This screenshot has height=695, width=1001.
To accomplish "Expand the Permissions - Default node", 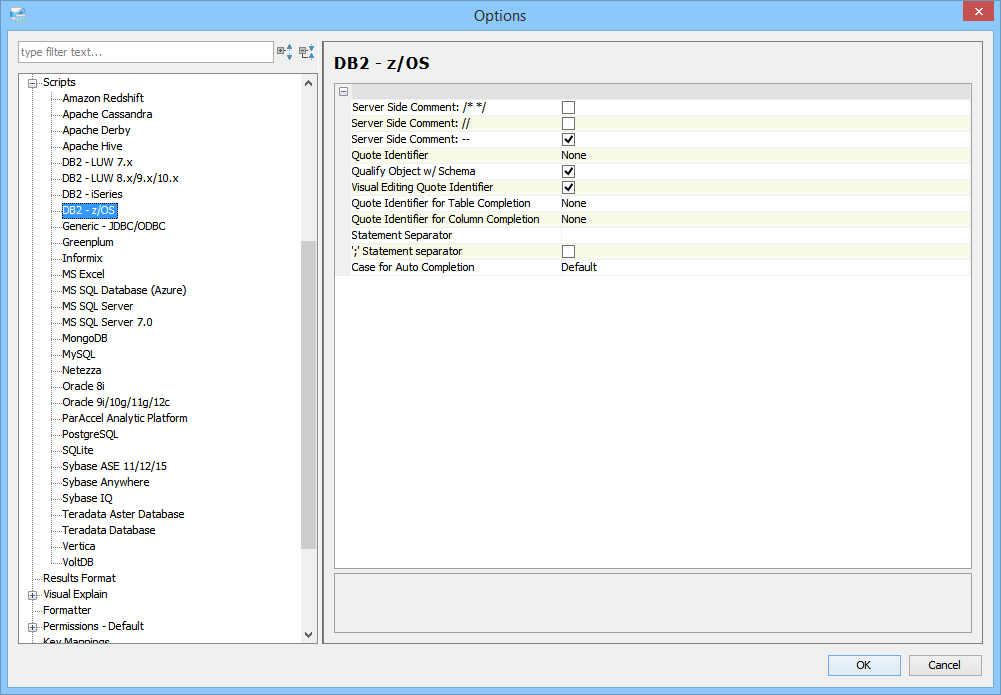I will (33, 627).
